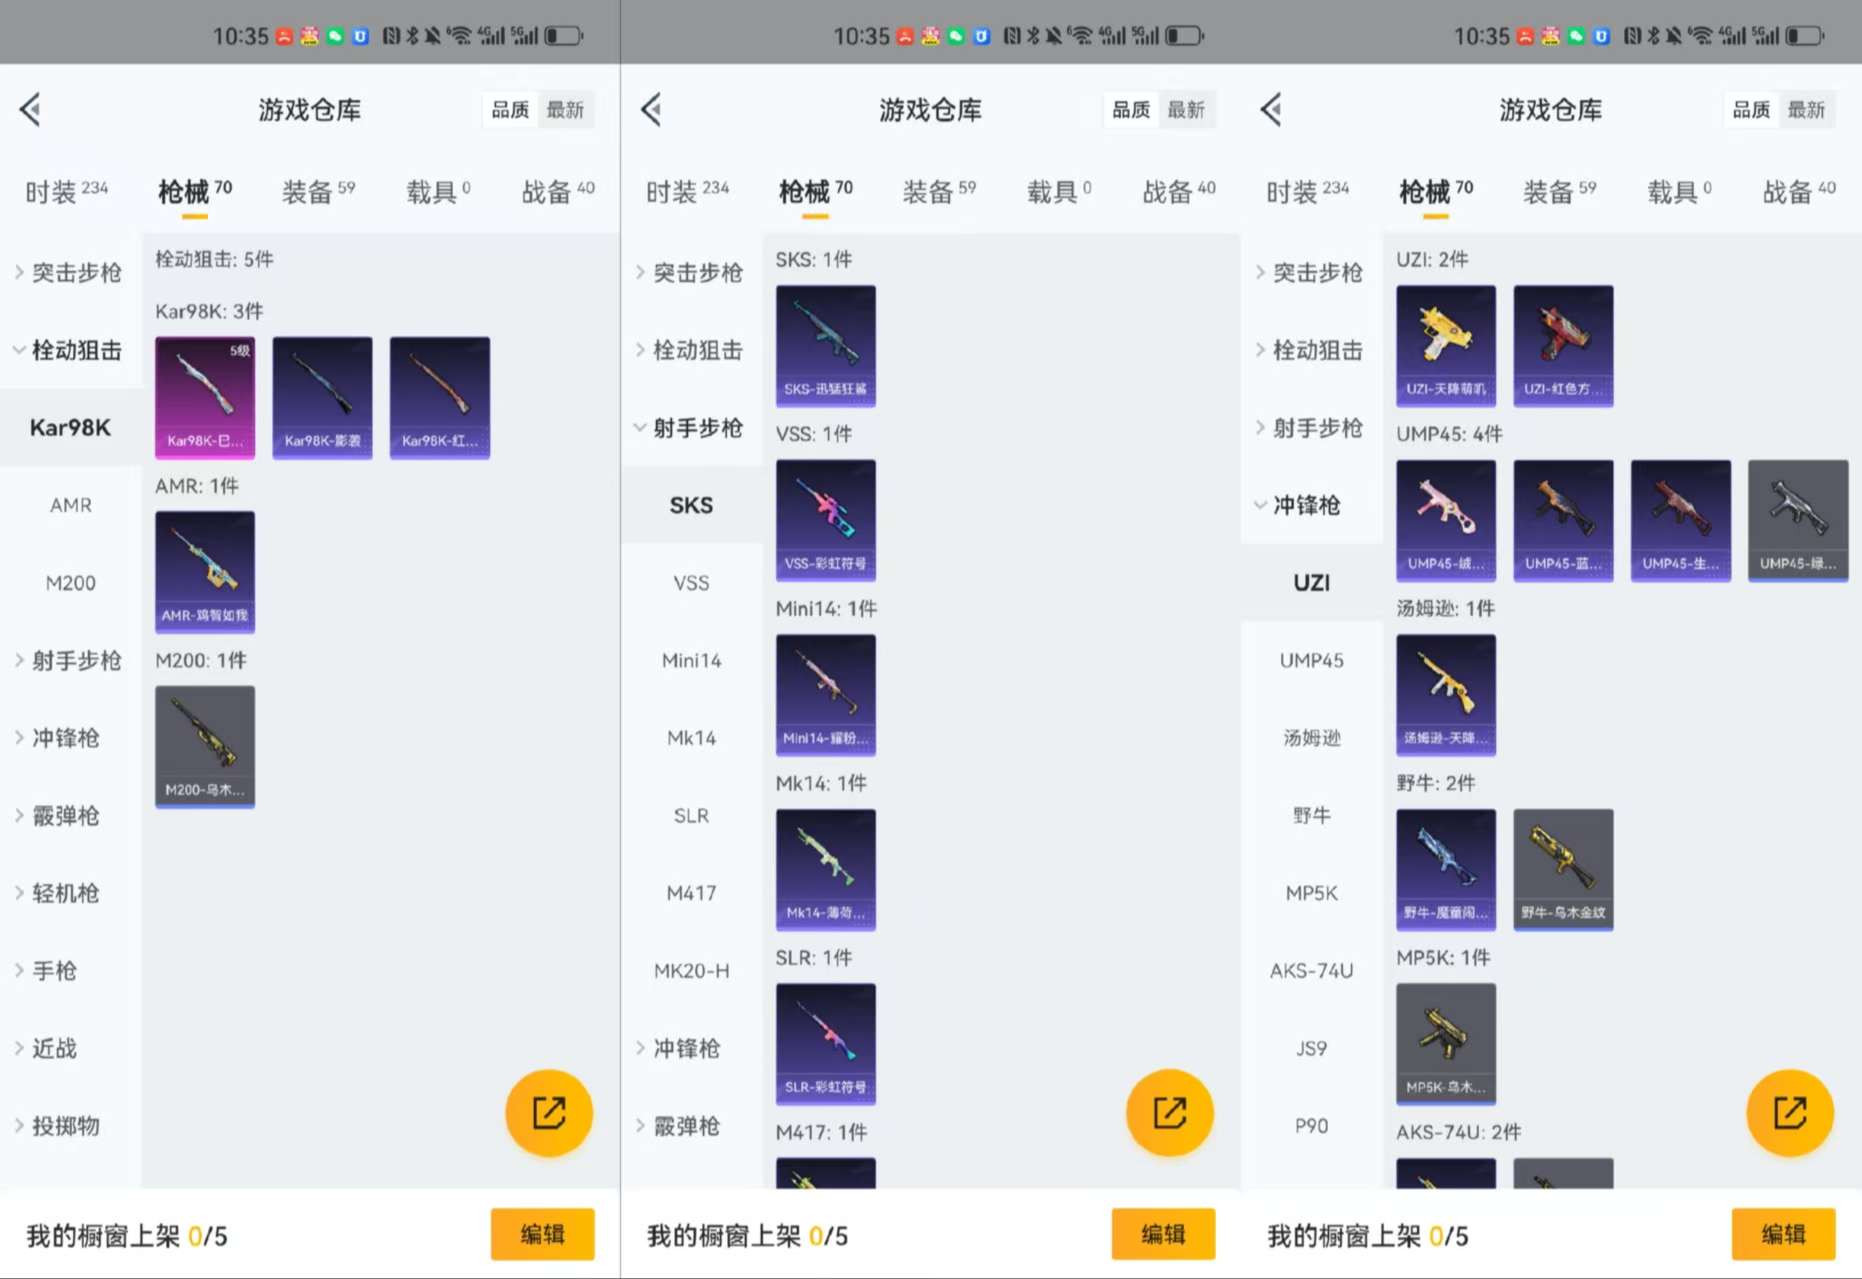Open the 战备 40 tab in right screen
Image resolution: width=1862 pixels, height=1279 pixels.
tap(1799, 191)
